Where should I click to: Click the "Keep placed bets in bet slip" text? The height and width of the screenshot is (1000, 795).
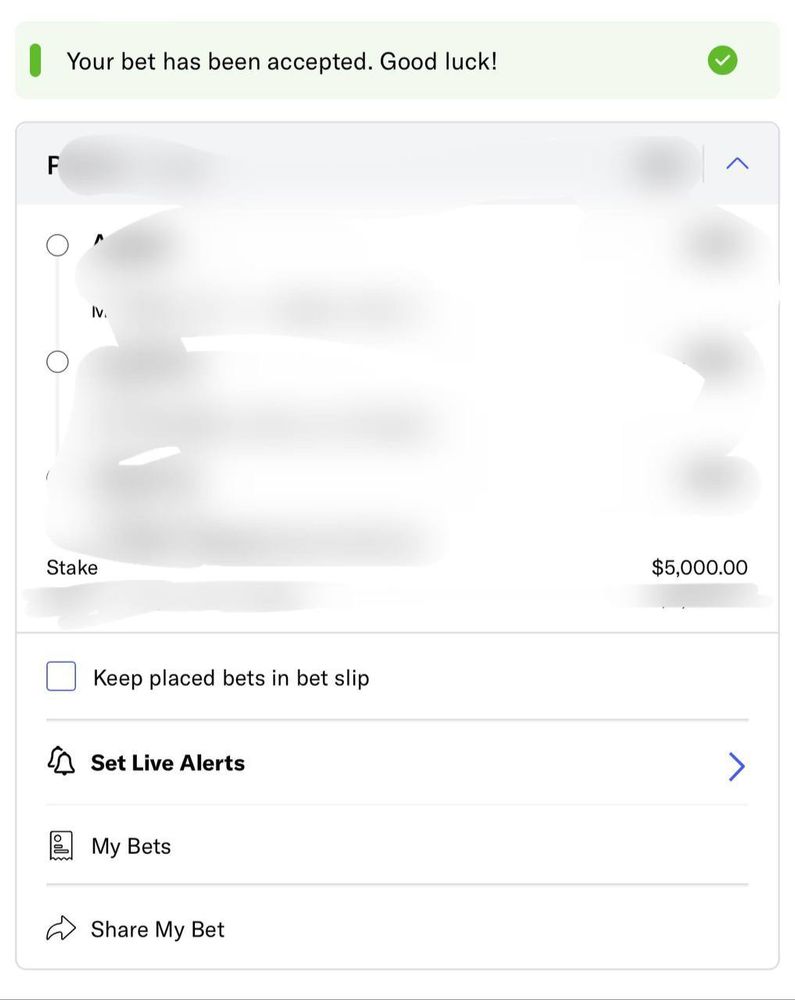231,678
